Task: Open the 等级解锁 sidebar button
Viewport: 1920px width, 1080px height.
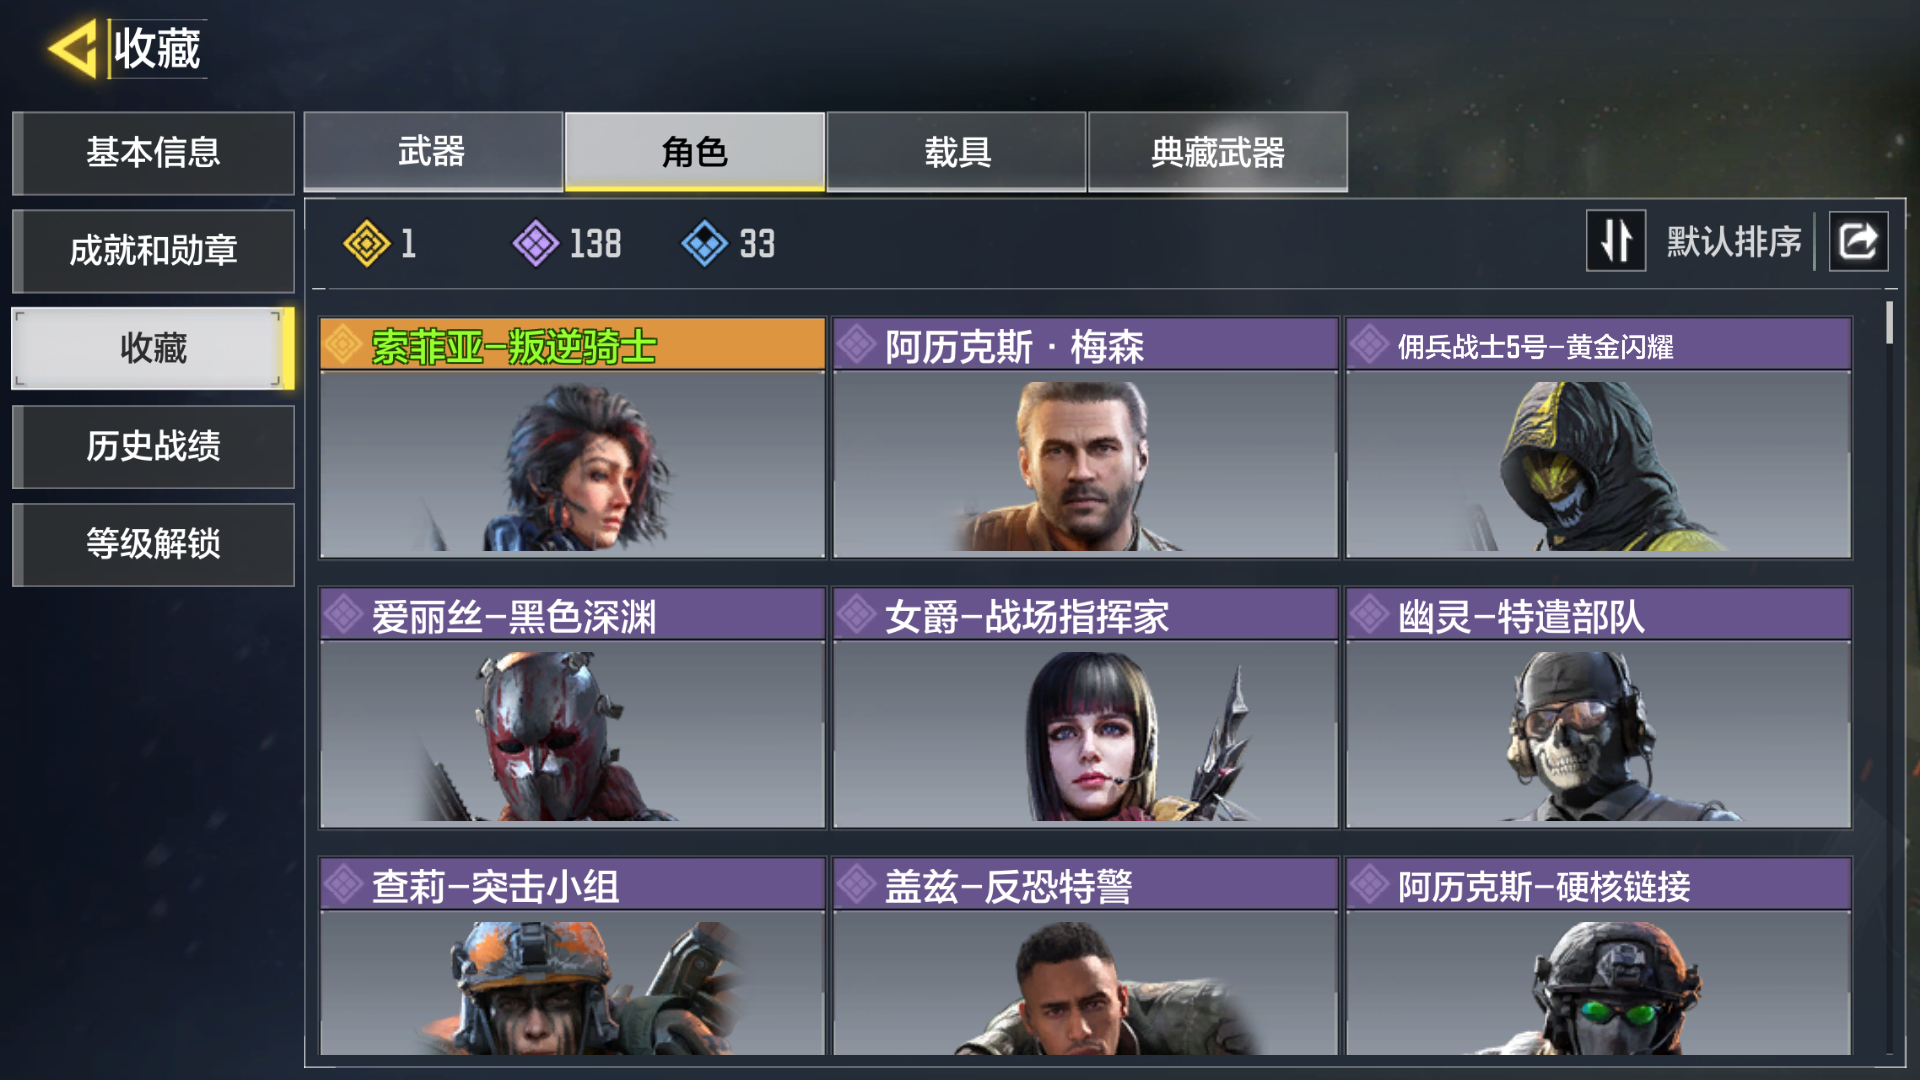Action: coord(153,544)
